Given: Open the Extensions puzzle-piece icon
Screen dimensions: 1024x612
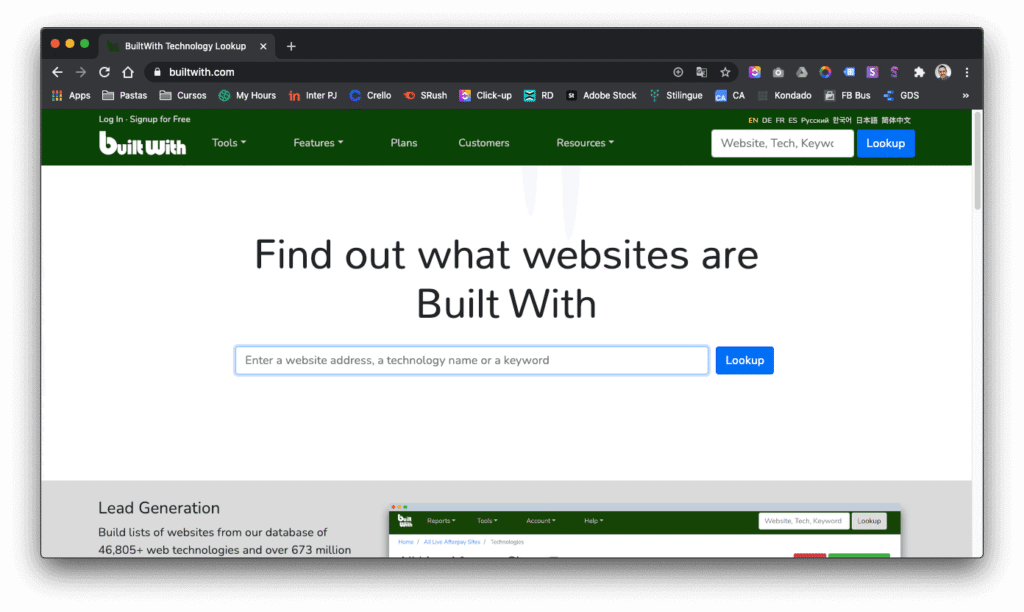Looking at the screenshot, I should pos(919,72).
